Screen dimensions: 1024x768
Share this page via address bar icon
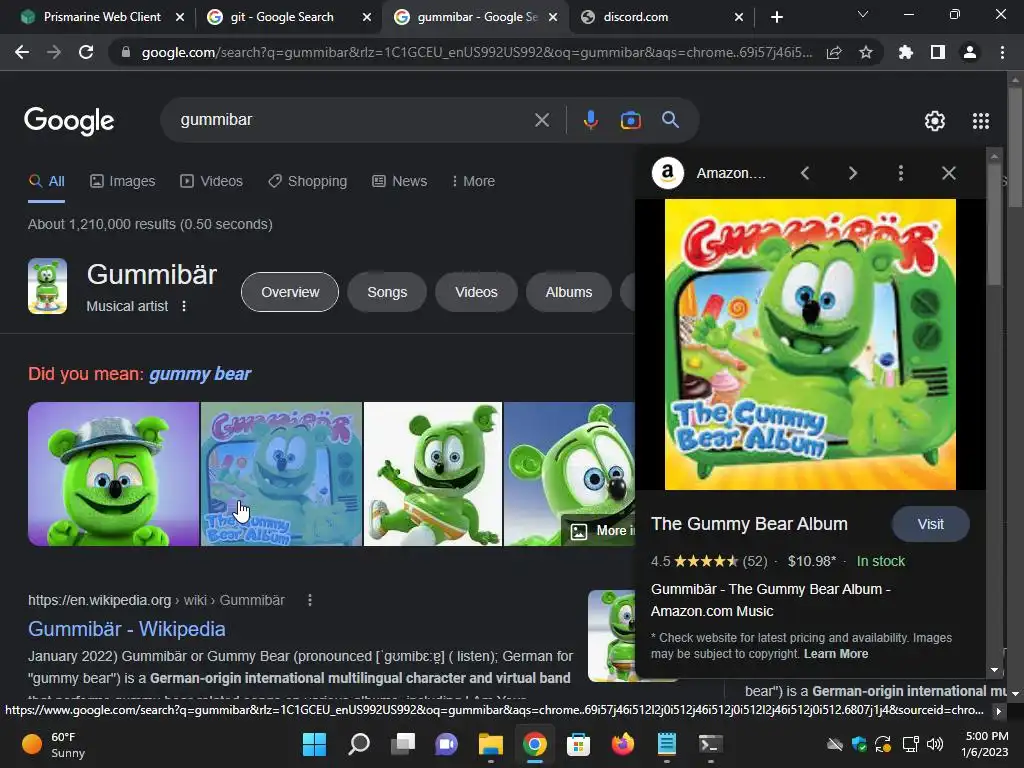pyautogui.click(x=834, y=52)
